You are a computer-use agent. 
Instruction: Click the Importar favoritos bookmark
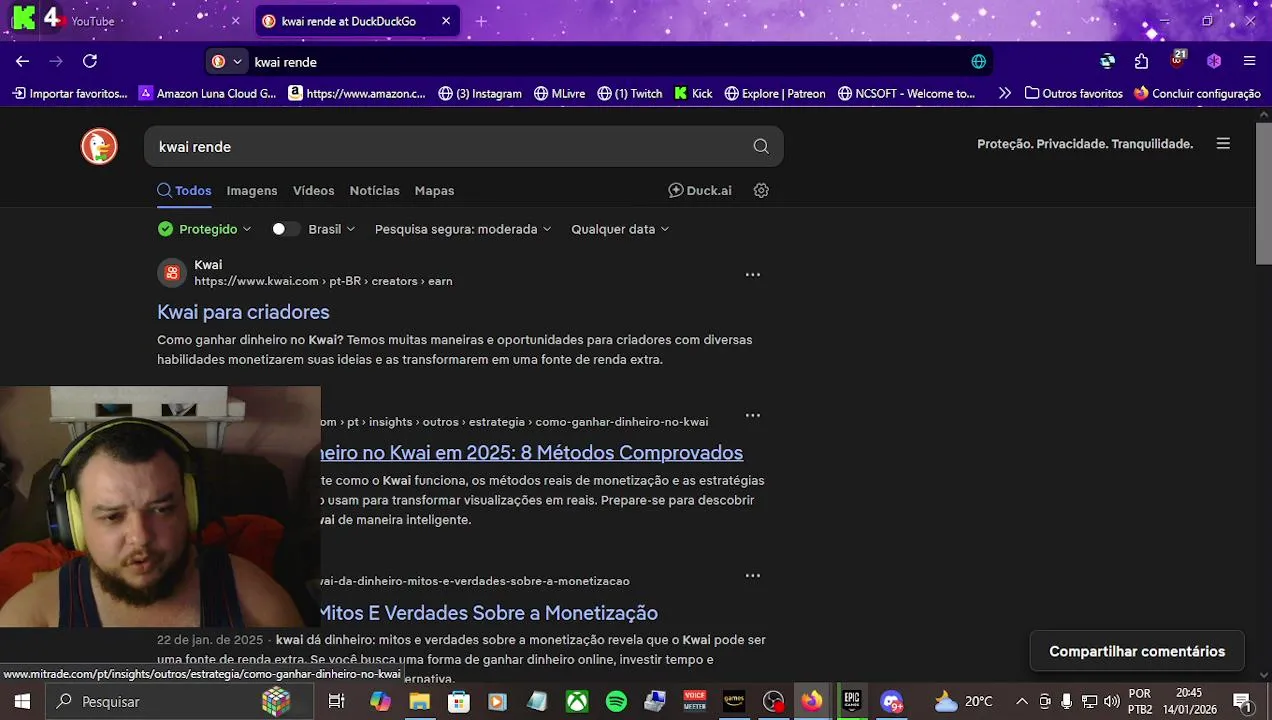coord(70,93)
